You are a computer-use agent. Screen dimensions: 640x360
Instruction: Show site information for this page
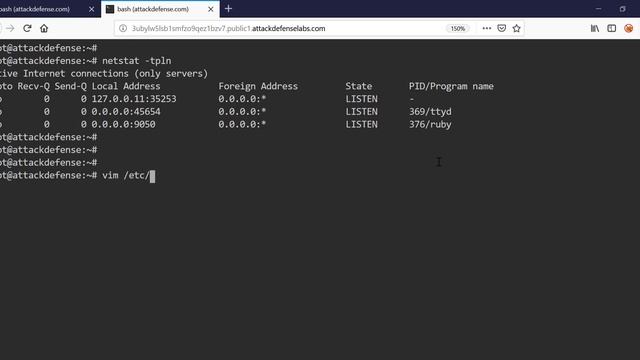coord(123,28)
